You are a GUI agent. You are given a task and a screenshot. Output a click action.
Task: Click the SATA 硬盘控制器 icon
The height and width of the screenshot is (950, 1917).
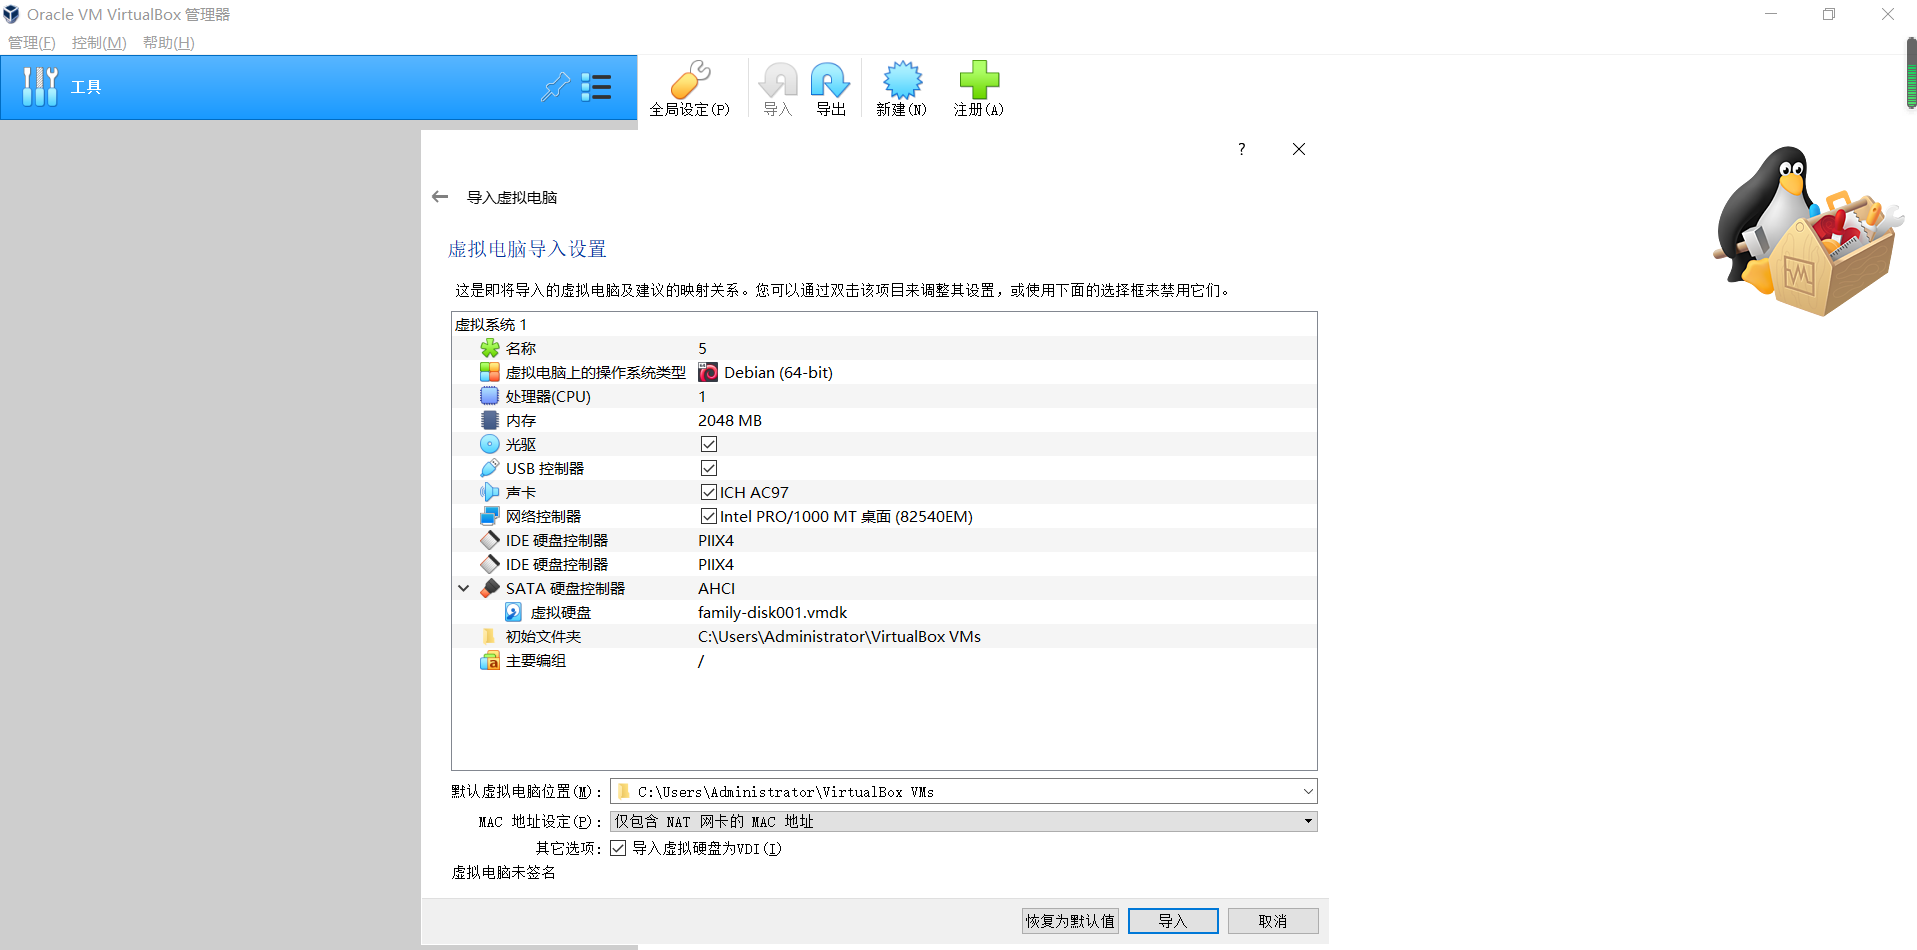[490, 588]
